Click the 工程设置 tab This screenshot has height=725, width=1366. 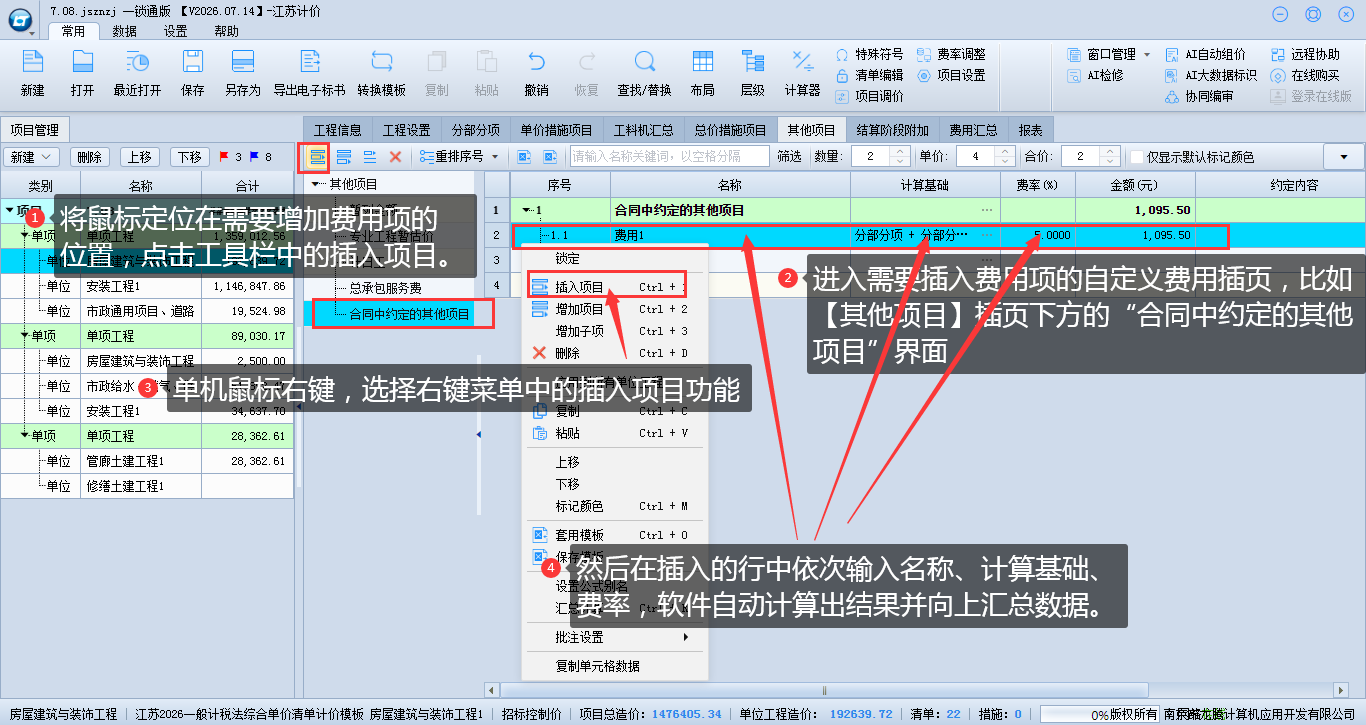click(x=406, y=130)
